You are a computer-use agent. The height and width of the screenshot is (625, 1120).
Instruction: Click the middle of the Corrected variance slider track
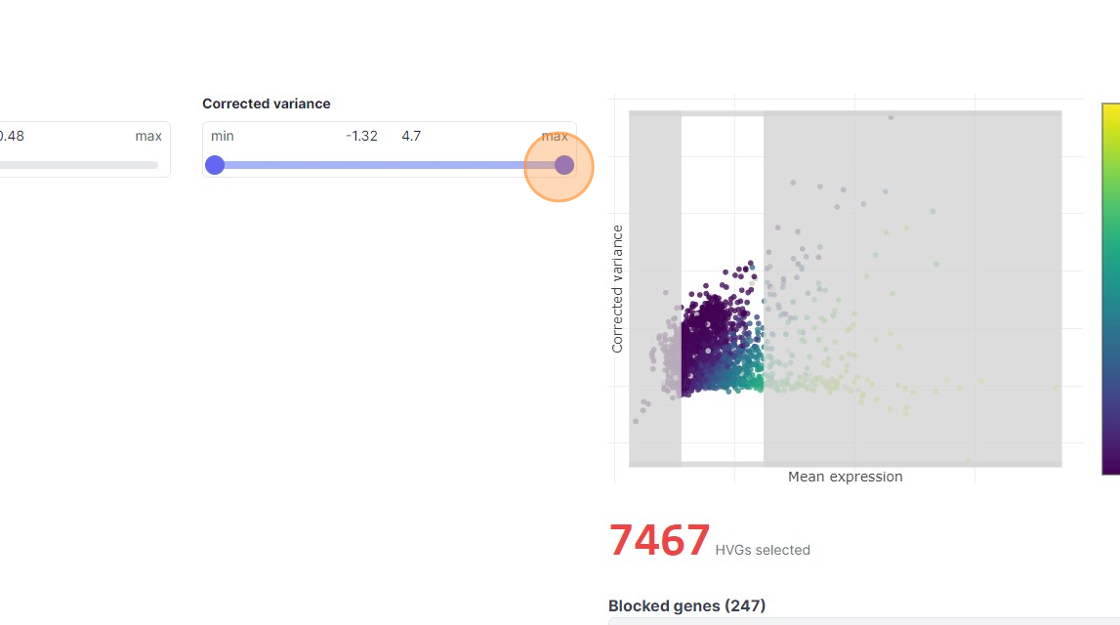[390, 165]
